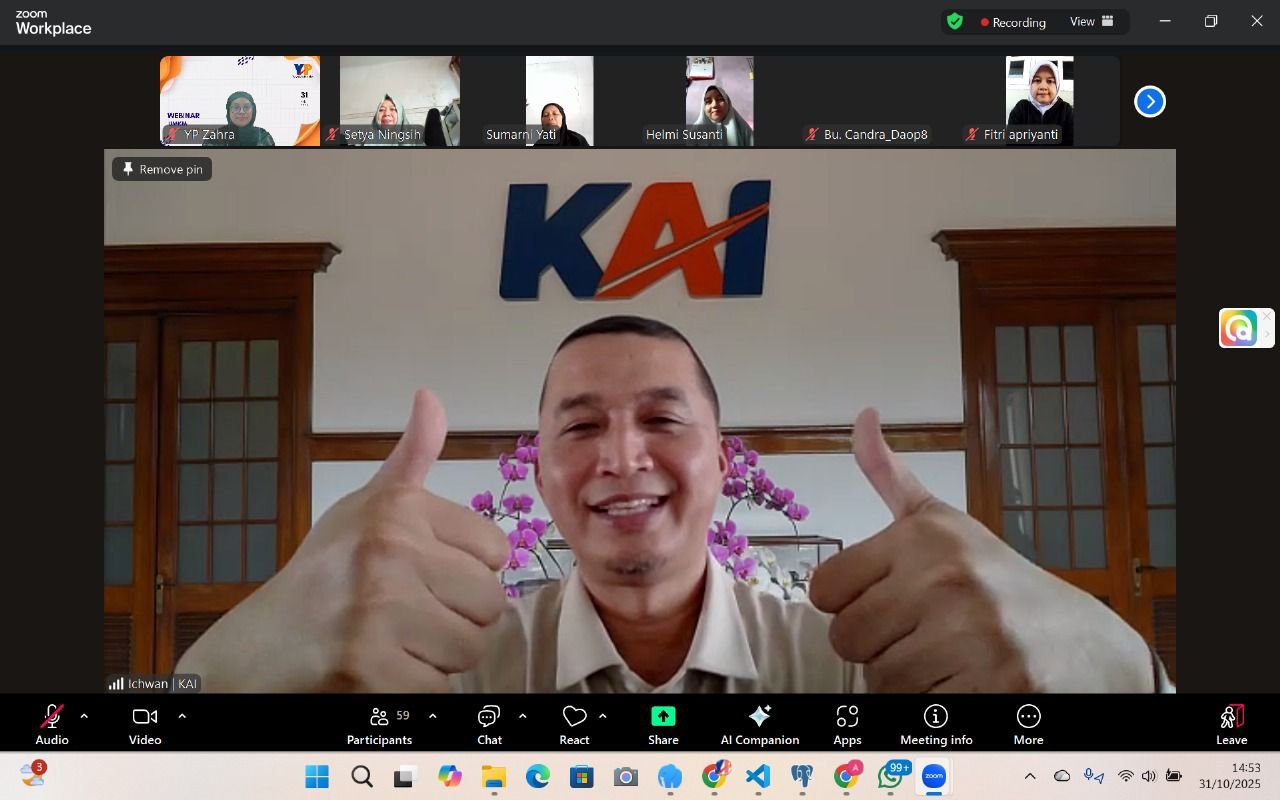Open the floating side widget icon
This screenshot has width=1280, height=800.
[x=1240, y=328]
